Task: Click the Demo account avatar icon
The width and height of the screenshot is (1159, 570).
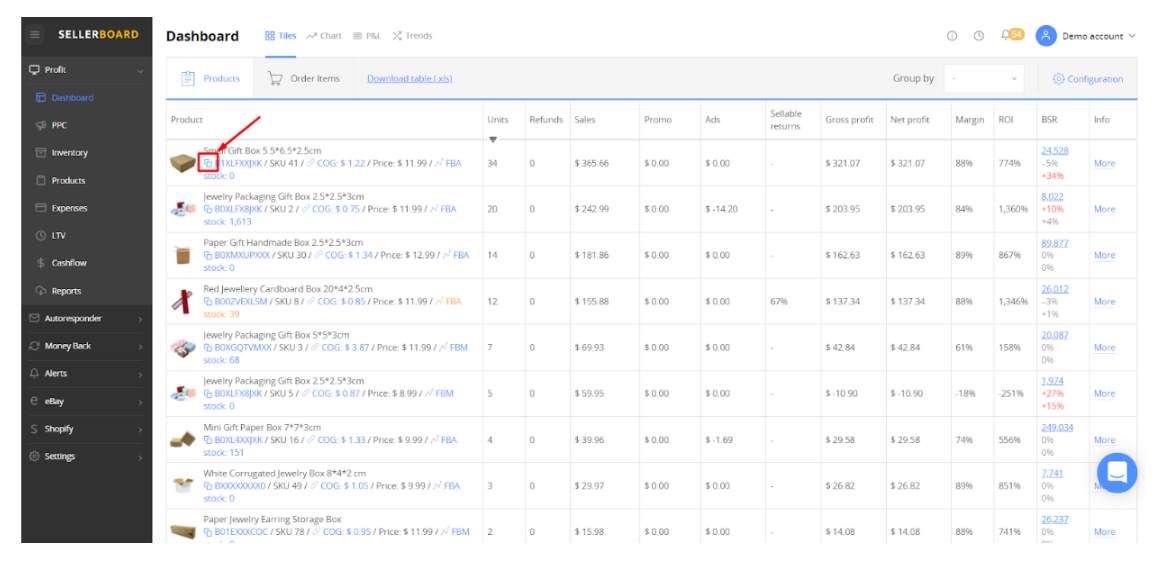Action: 1046,35
